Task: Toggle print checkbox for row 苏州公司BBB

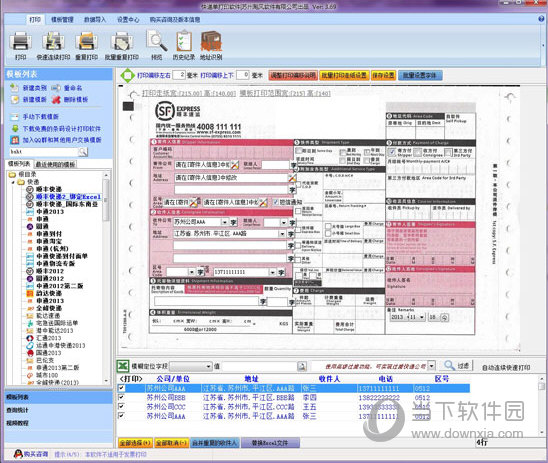Action: point(121,397)
